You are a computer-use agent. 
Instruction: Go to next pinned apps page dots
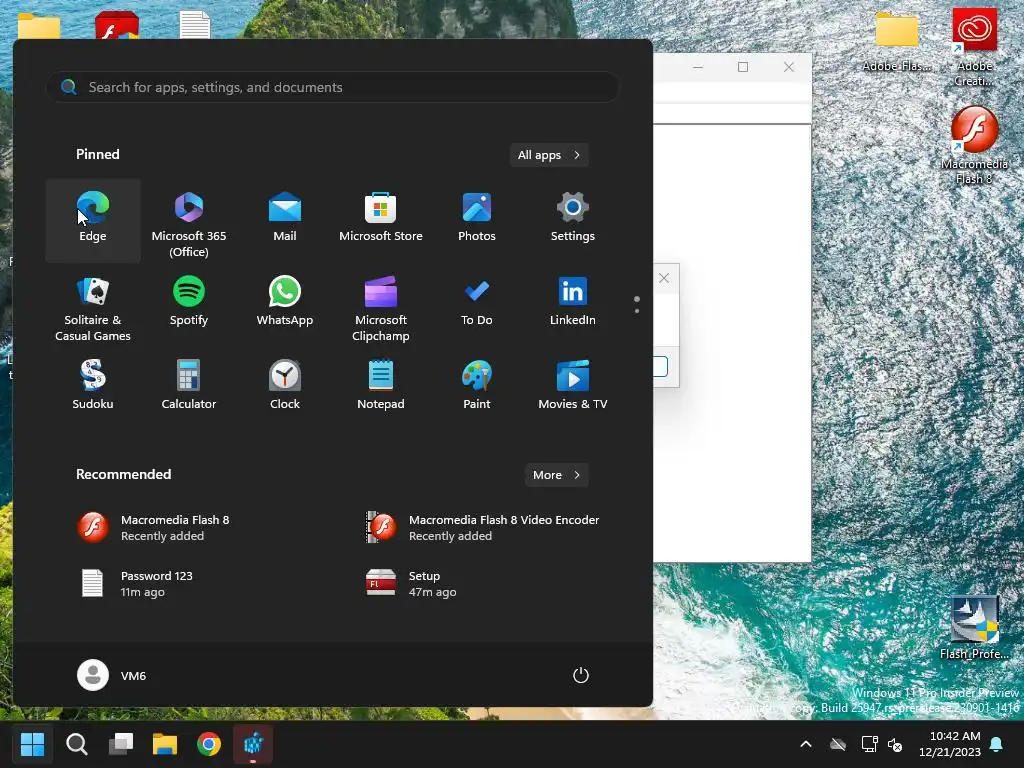coord(637,304)
